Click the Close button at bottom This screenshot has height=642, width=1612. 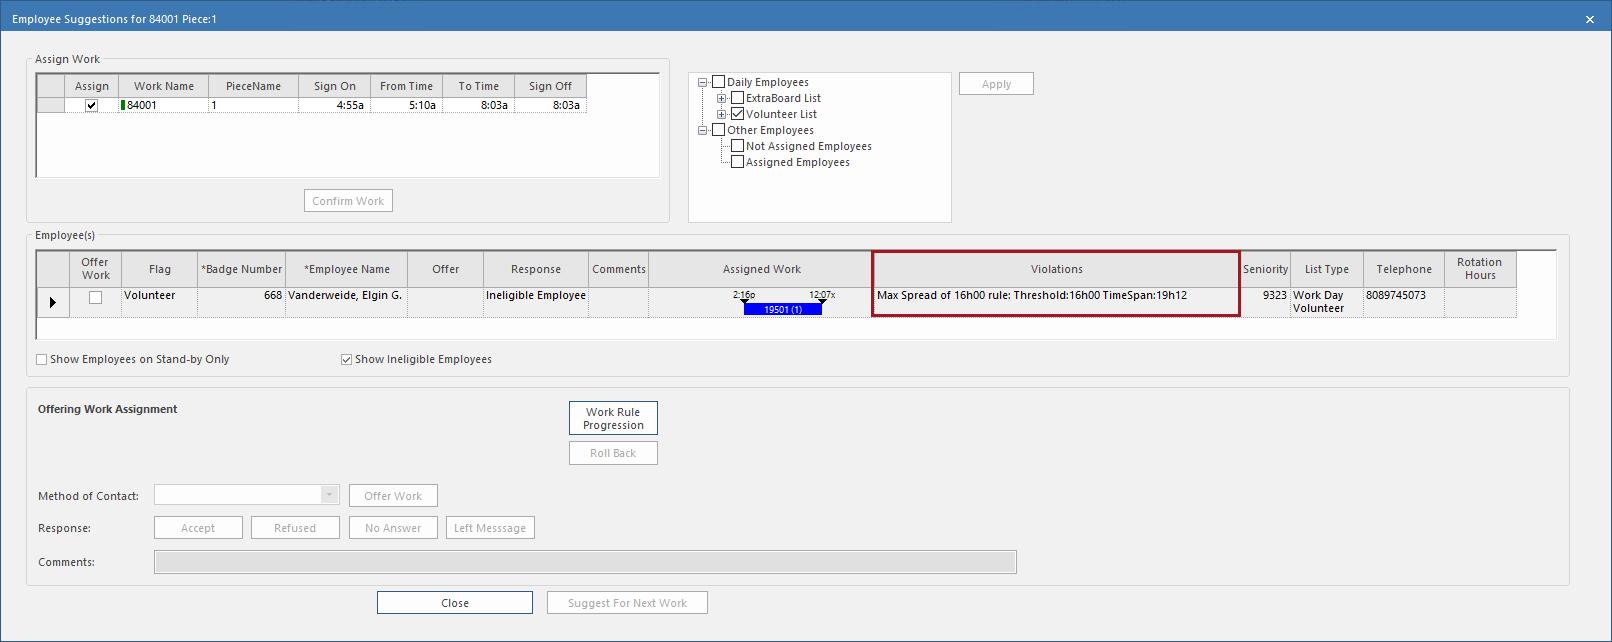(x=455, y=603)
